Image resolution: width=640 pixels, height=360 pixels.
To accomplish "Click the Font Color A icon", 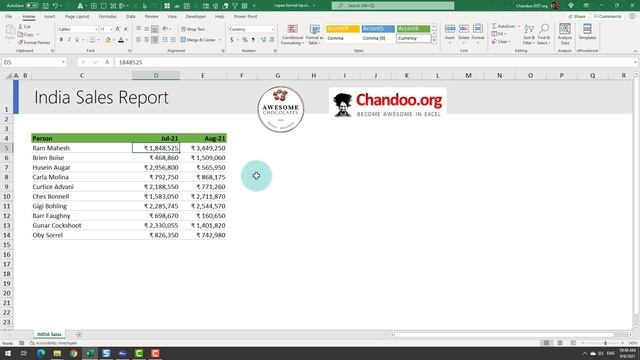I will pyautogui.click(x=121, y=40).
